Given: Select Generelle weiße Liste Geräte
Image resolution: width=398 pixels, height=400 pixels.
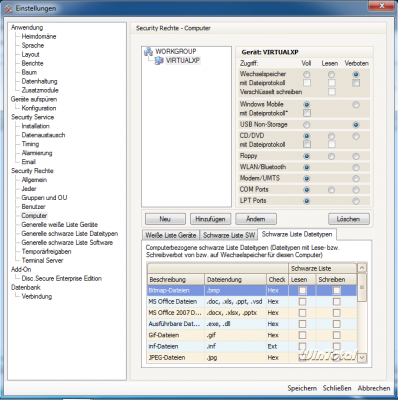Looking at the screenshot, I should 60,225.
